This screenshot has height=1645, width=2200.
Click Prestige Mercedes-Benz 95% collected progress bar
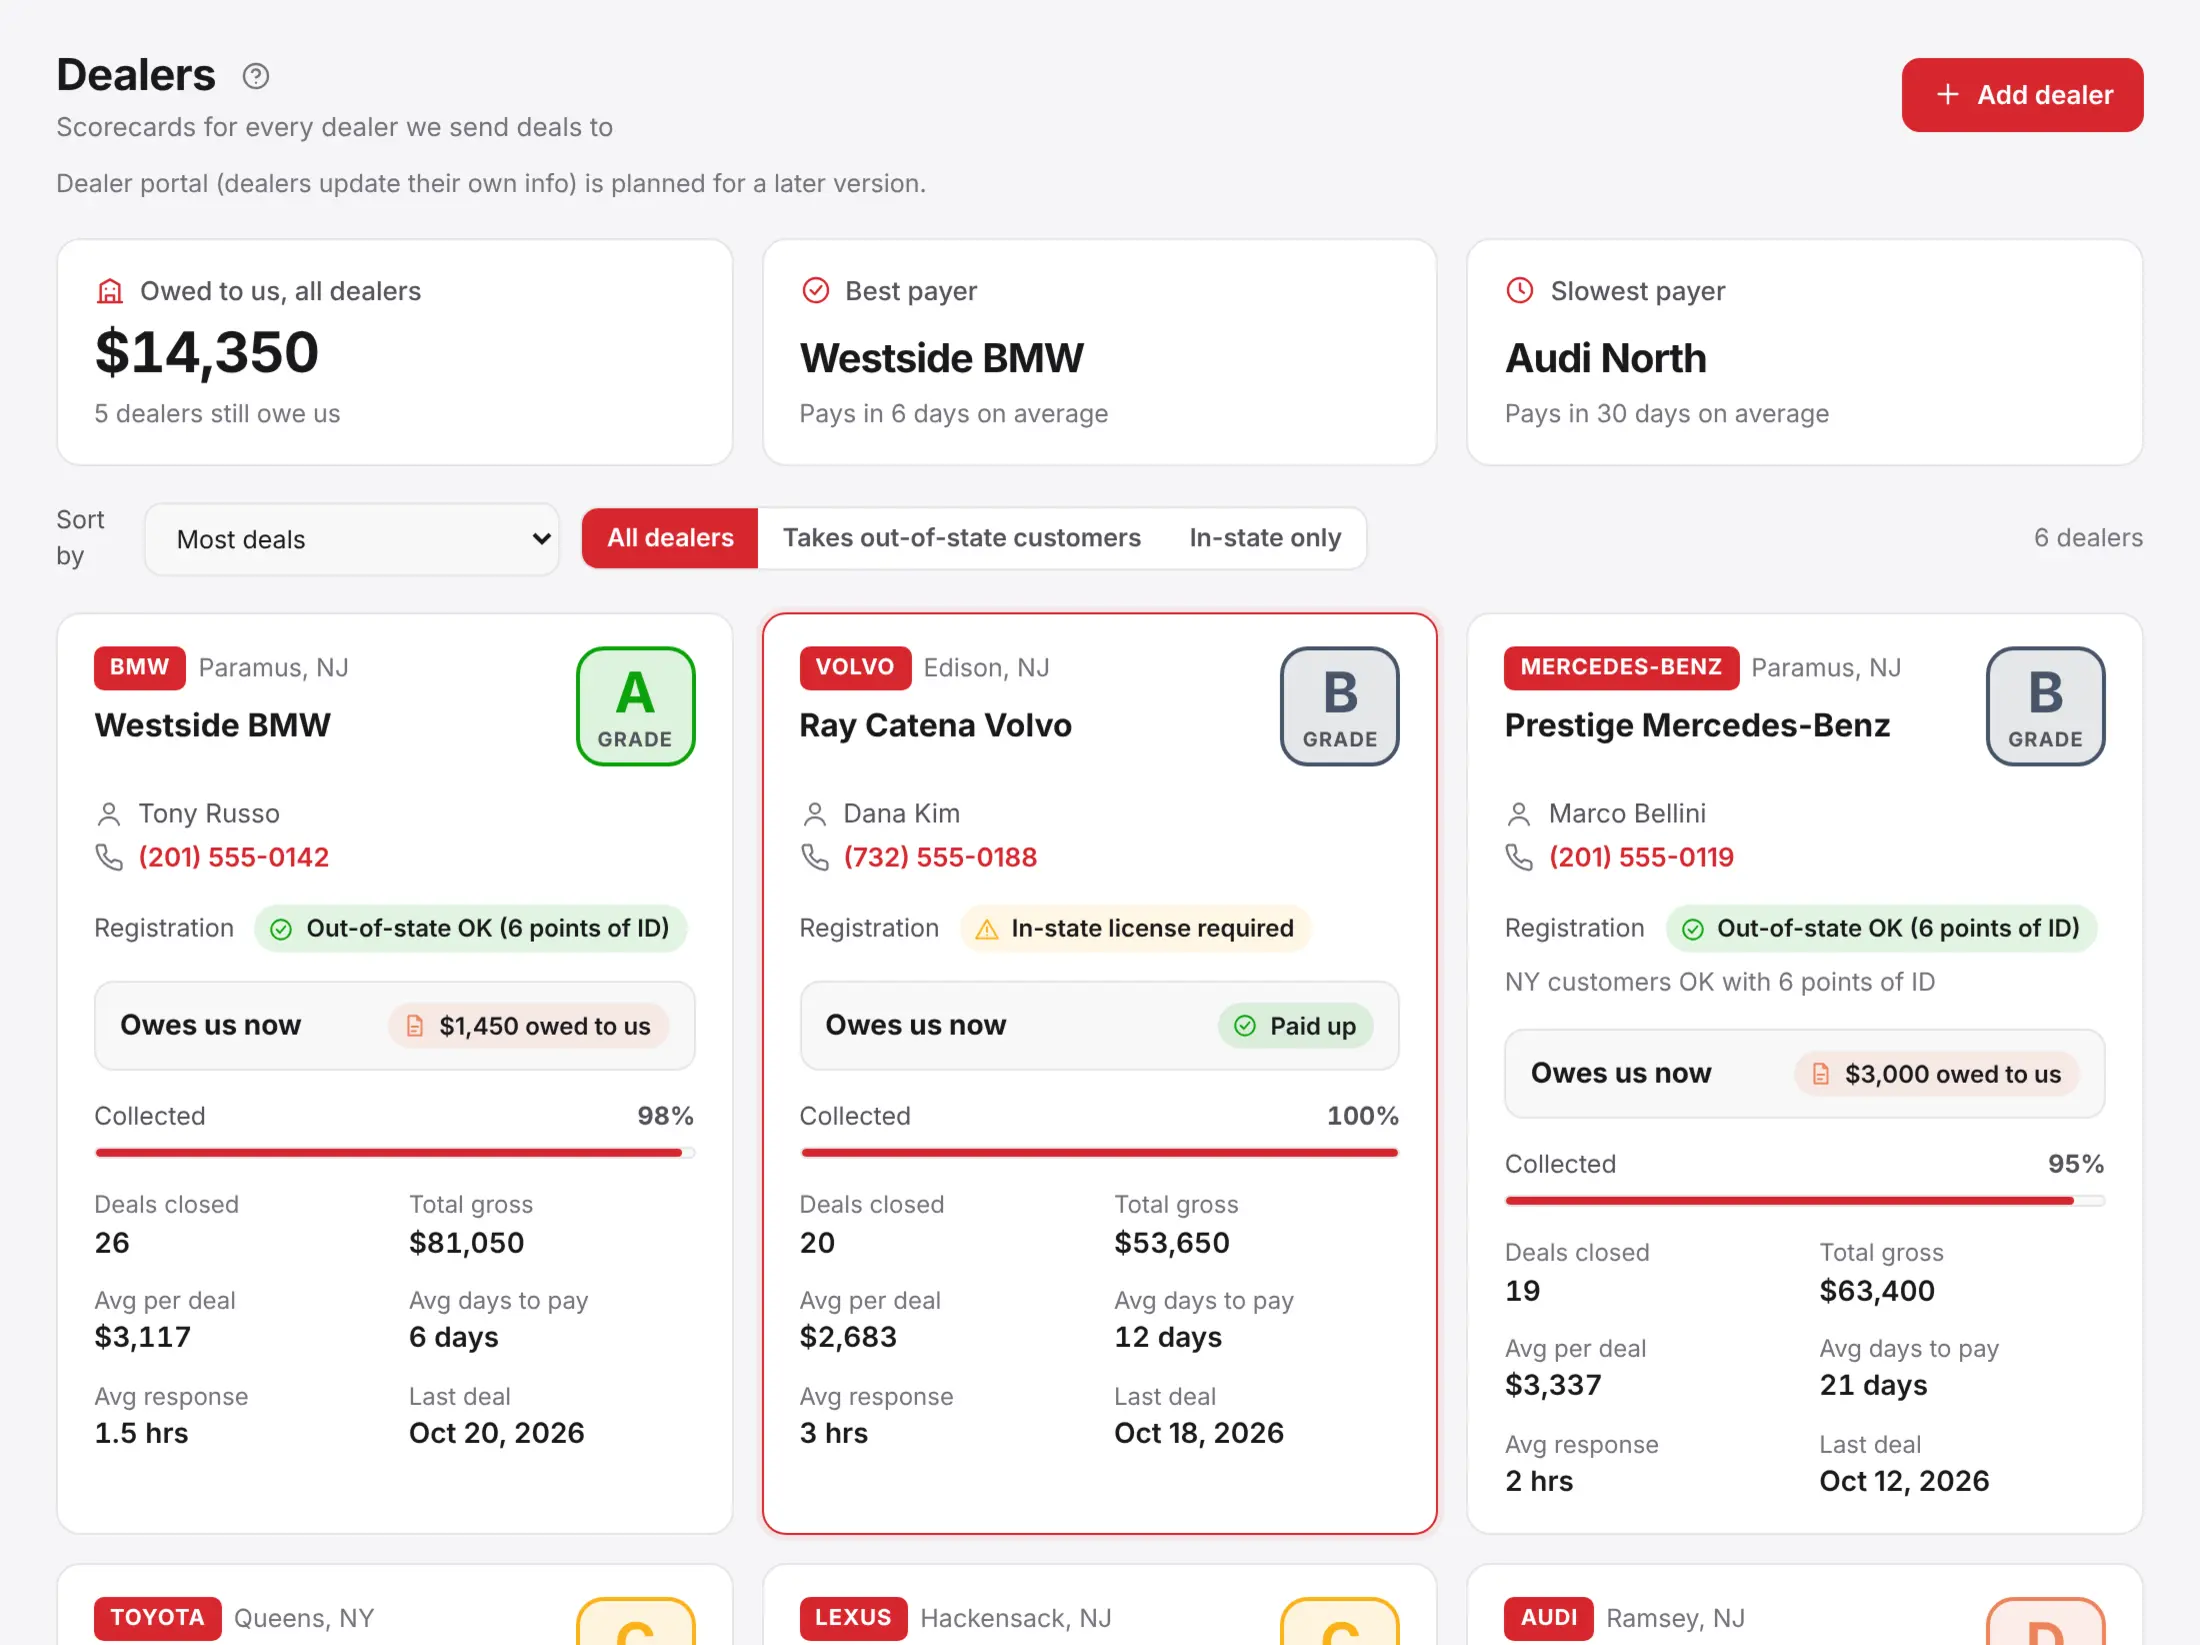(x=1805, y=1201)
